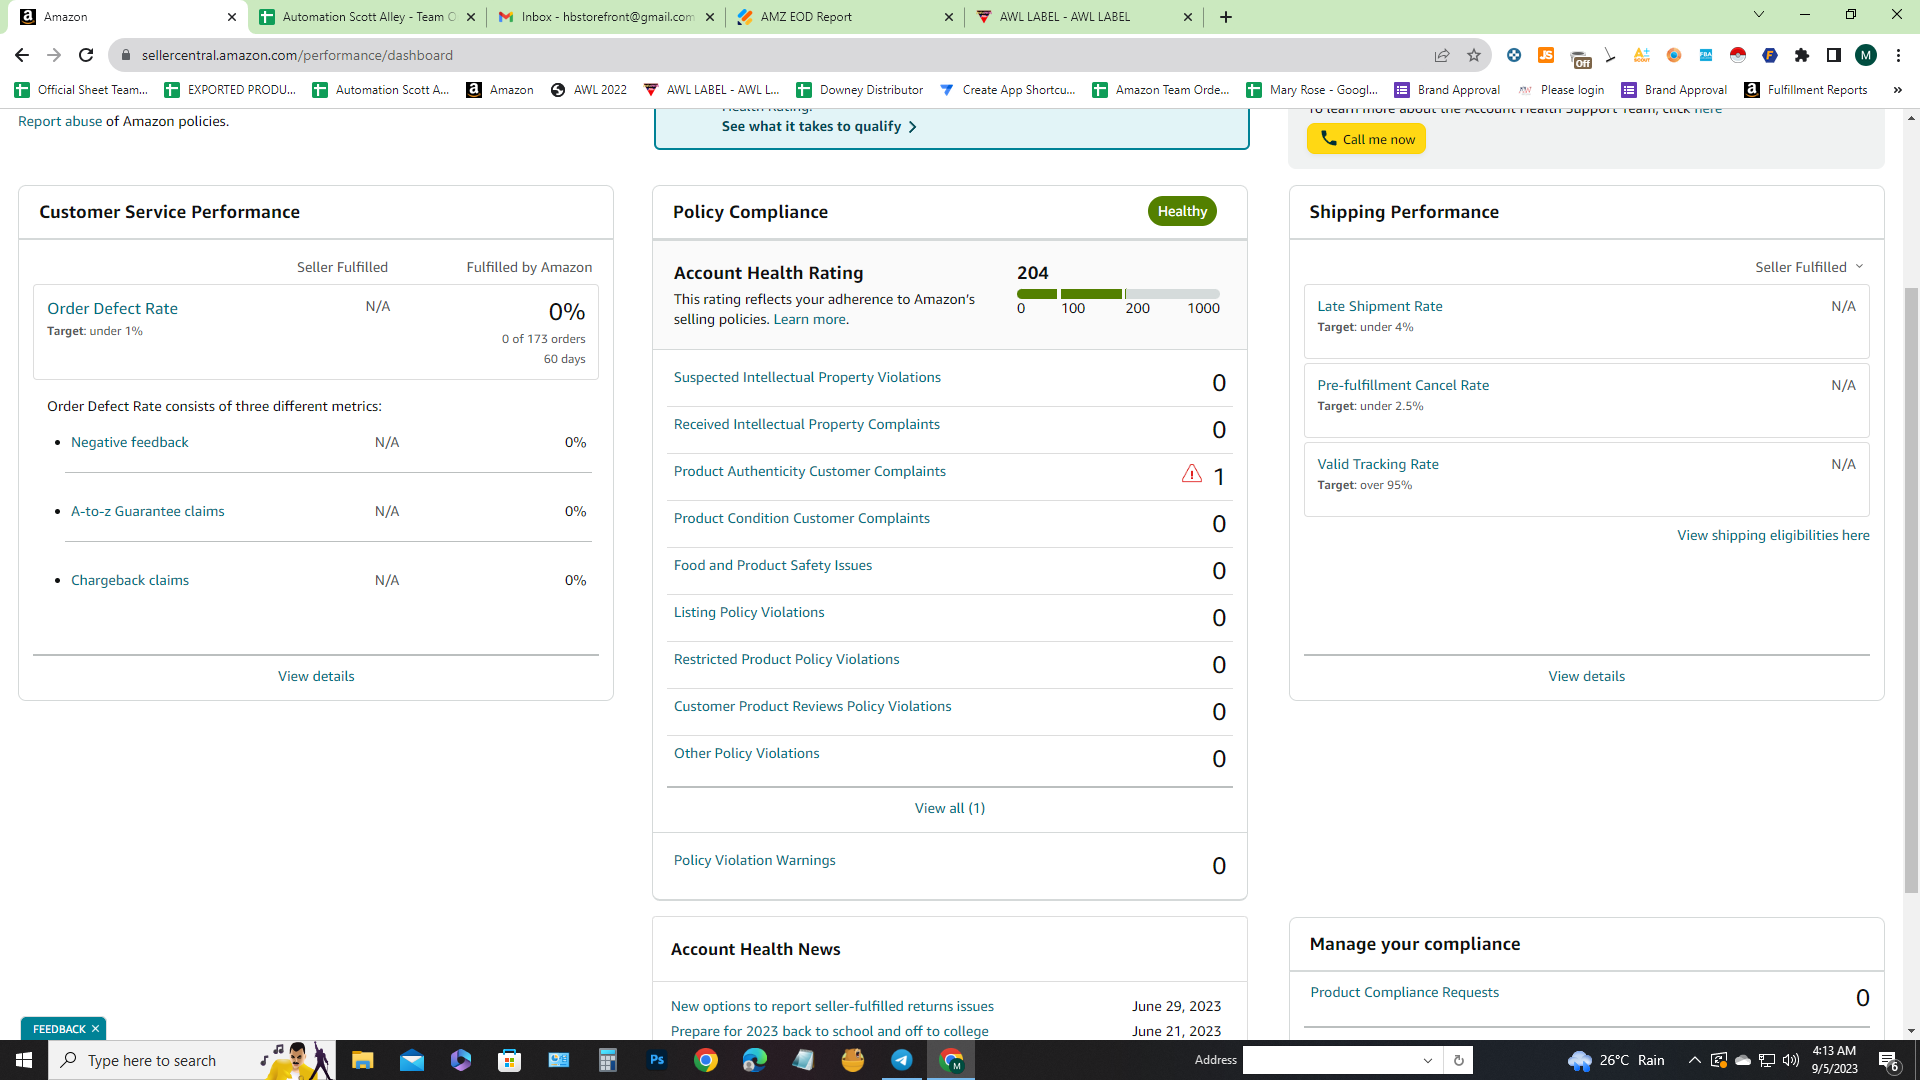Click Call me now button

pos(1366,139)
